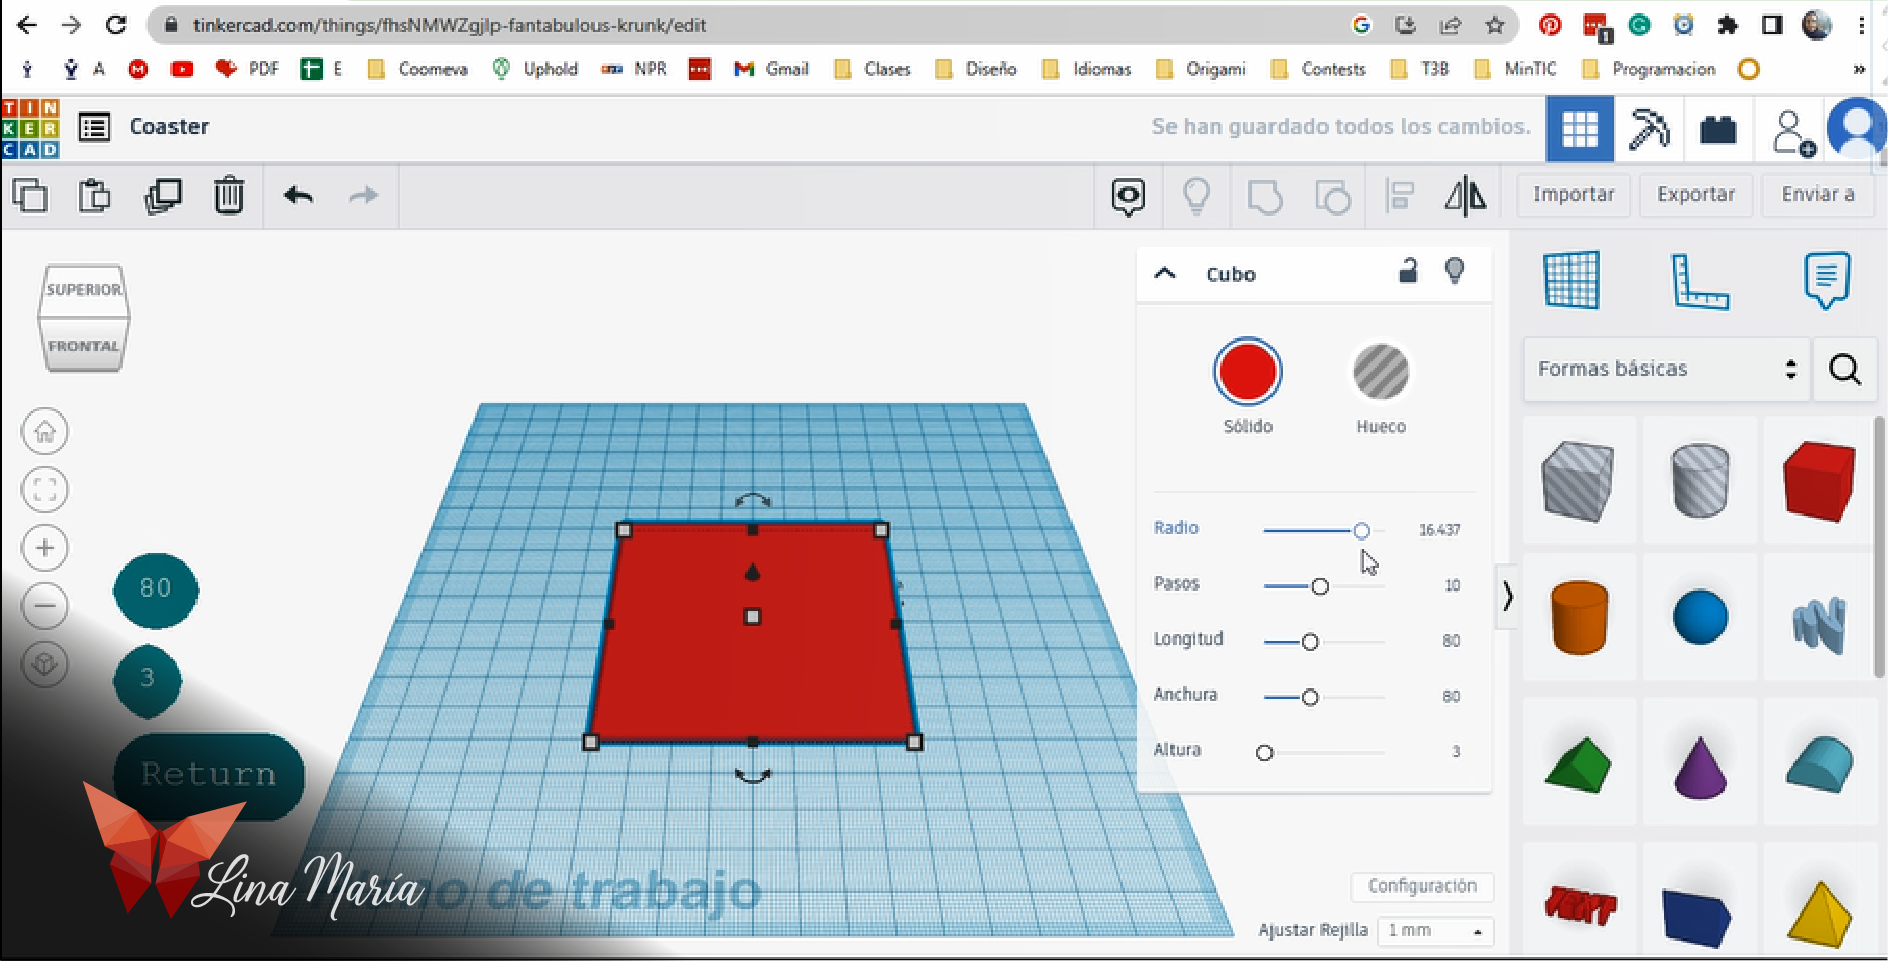The width and height of the screenshot is (1888, 961).
Task: Adjust the Radio slider handle
Action: 1361,531
